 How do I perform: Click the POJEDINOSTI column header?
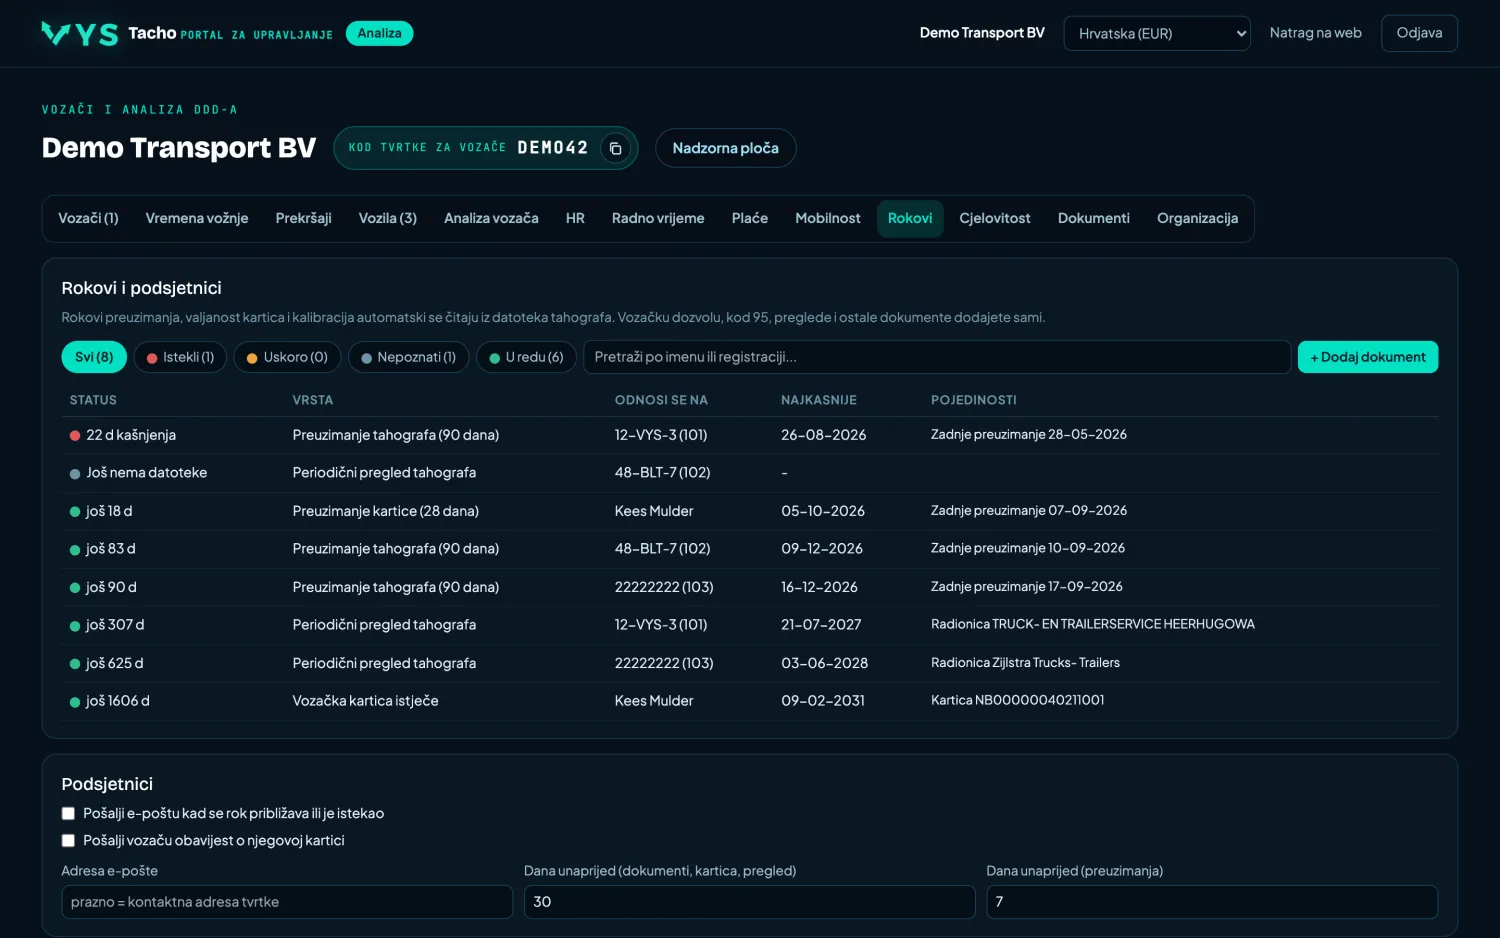pos(974,400)
